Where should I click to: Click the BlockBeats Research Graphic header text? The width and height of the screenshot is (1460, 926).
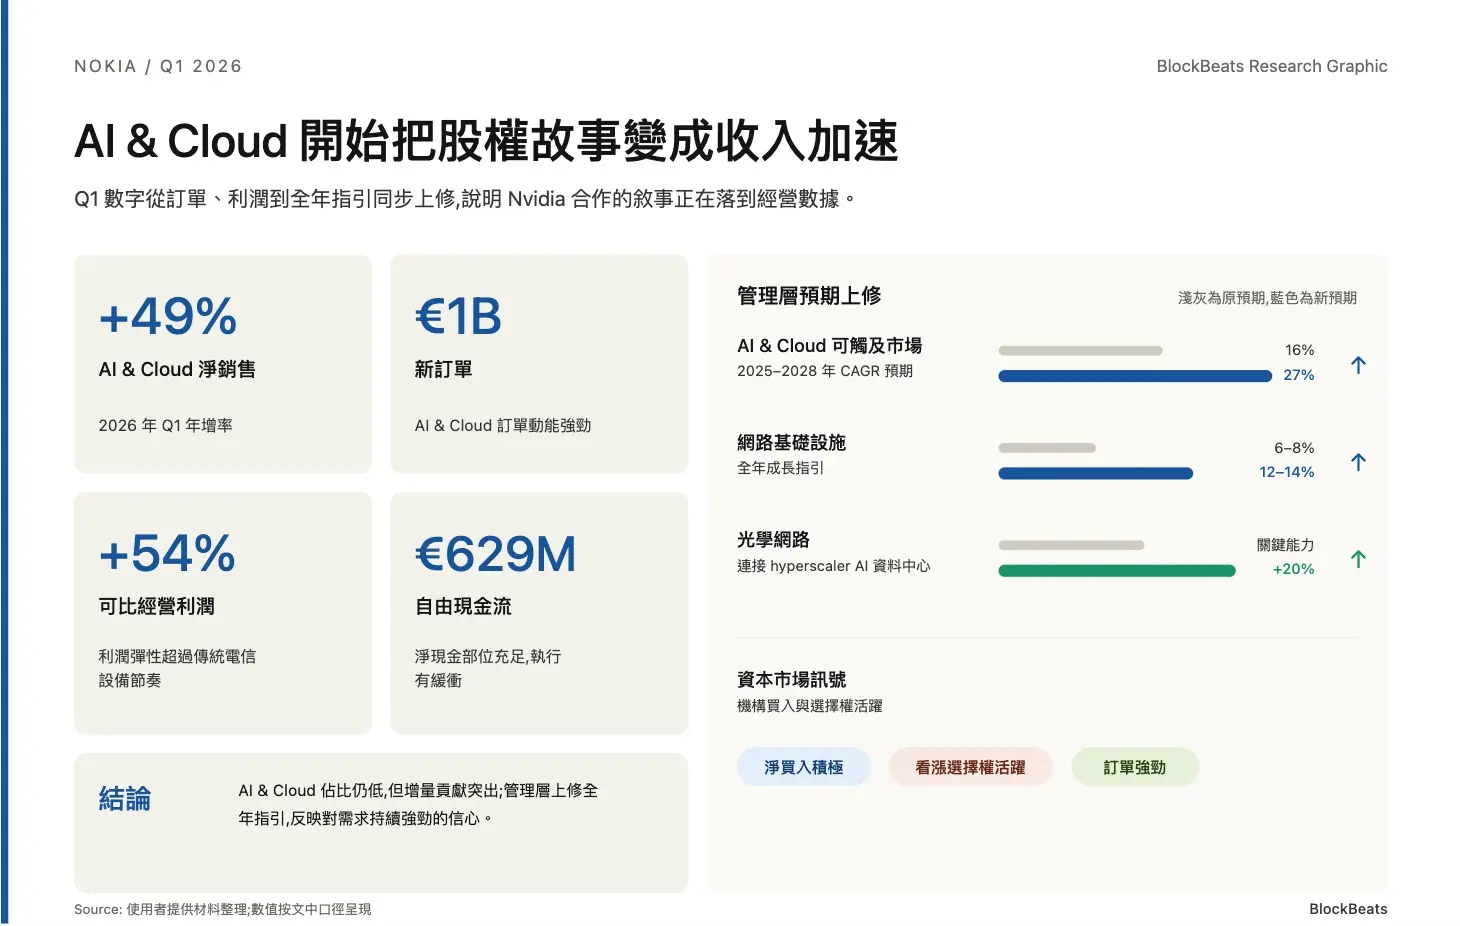(x=1272, y=66)
